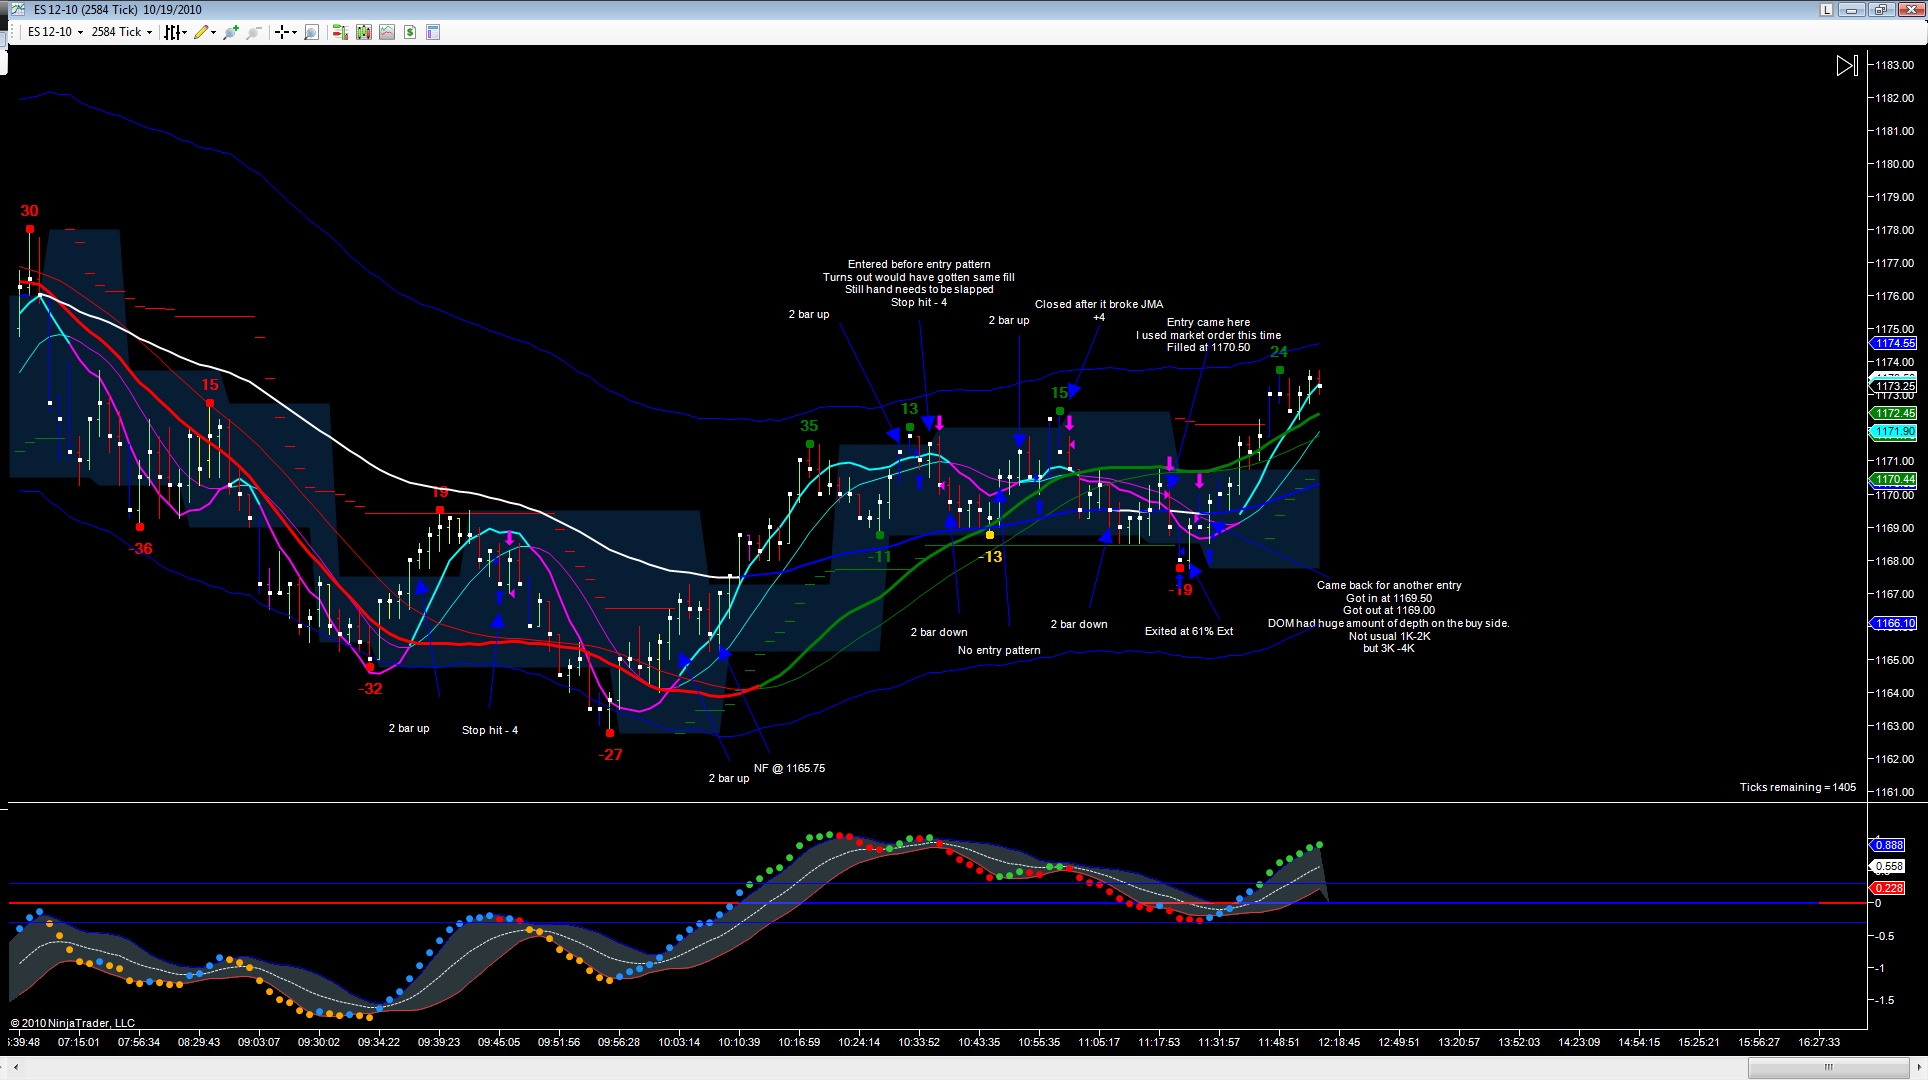
Task: Click the green 35 swing label
Action: click(x=809, y=427)
